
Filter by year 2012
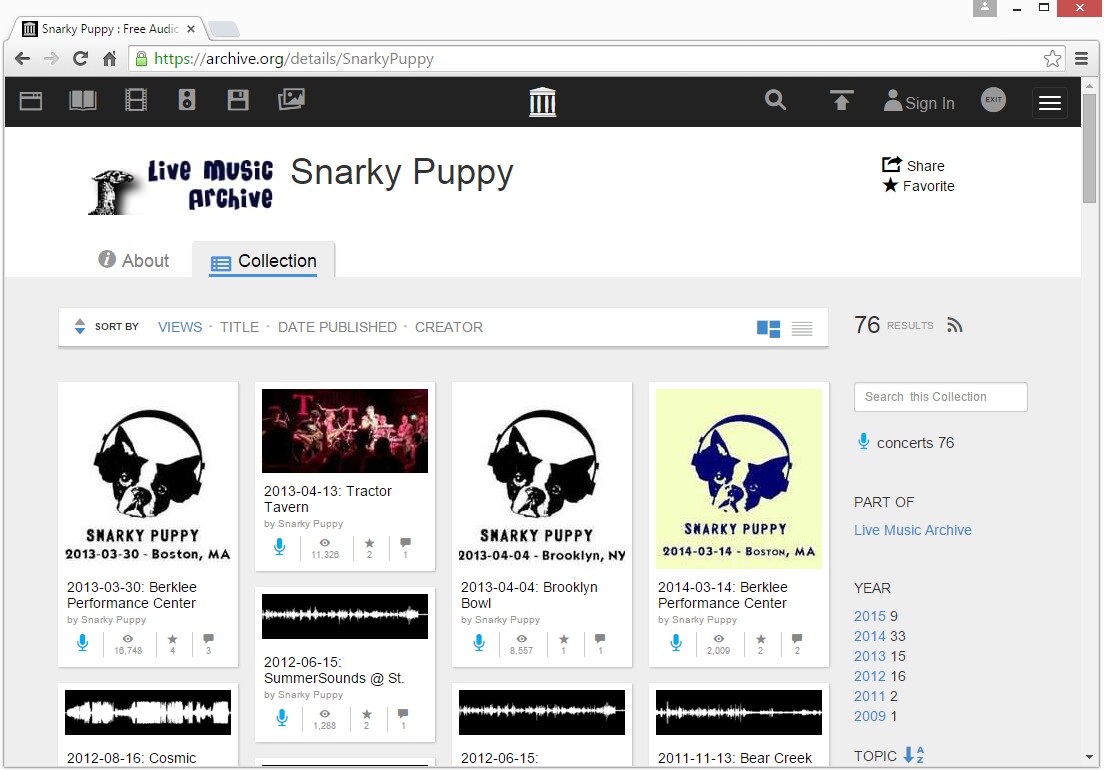coord(870,676)
